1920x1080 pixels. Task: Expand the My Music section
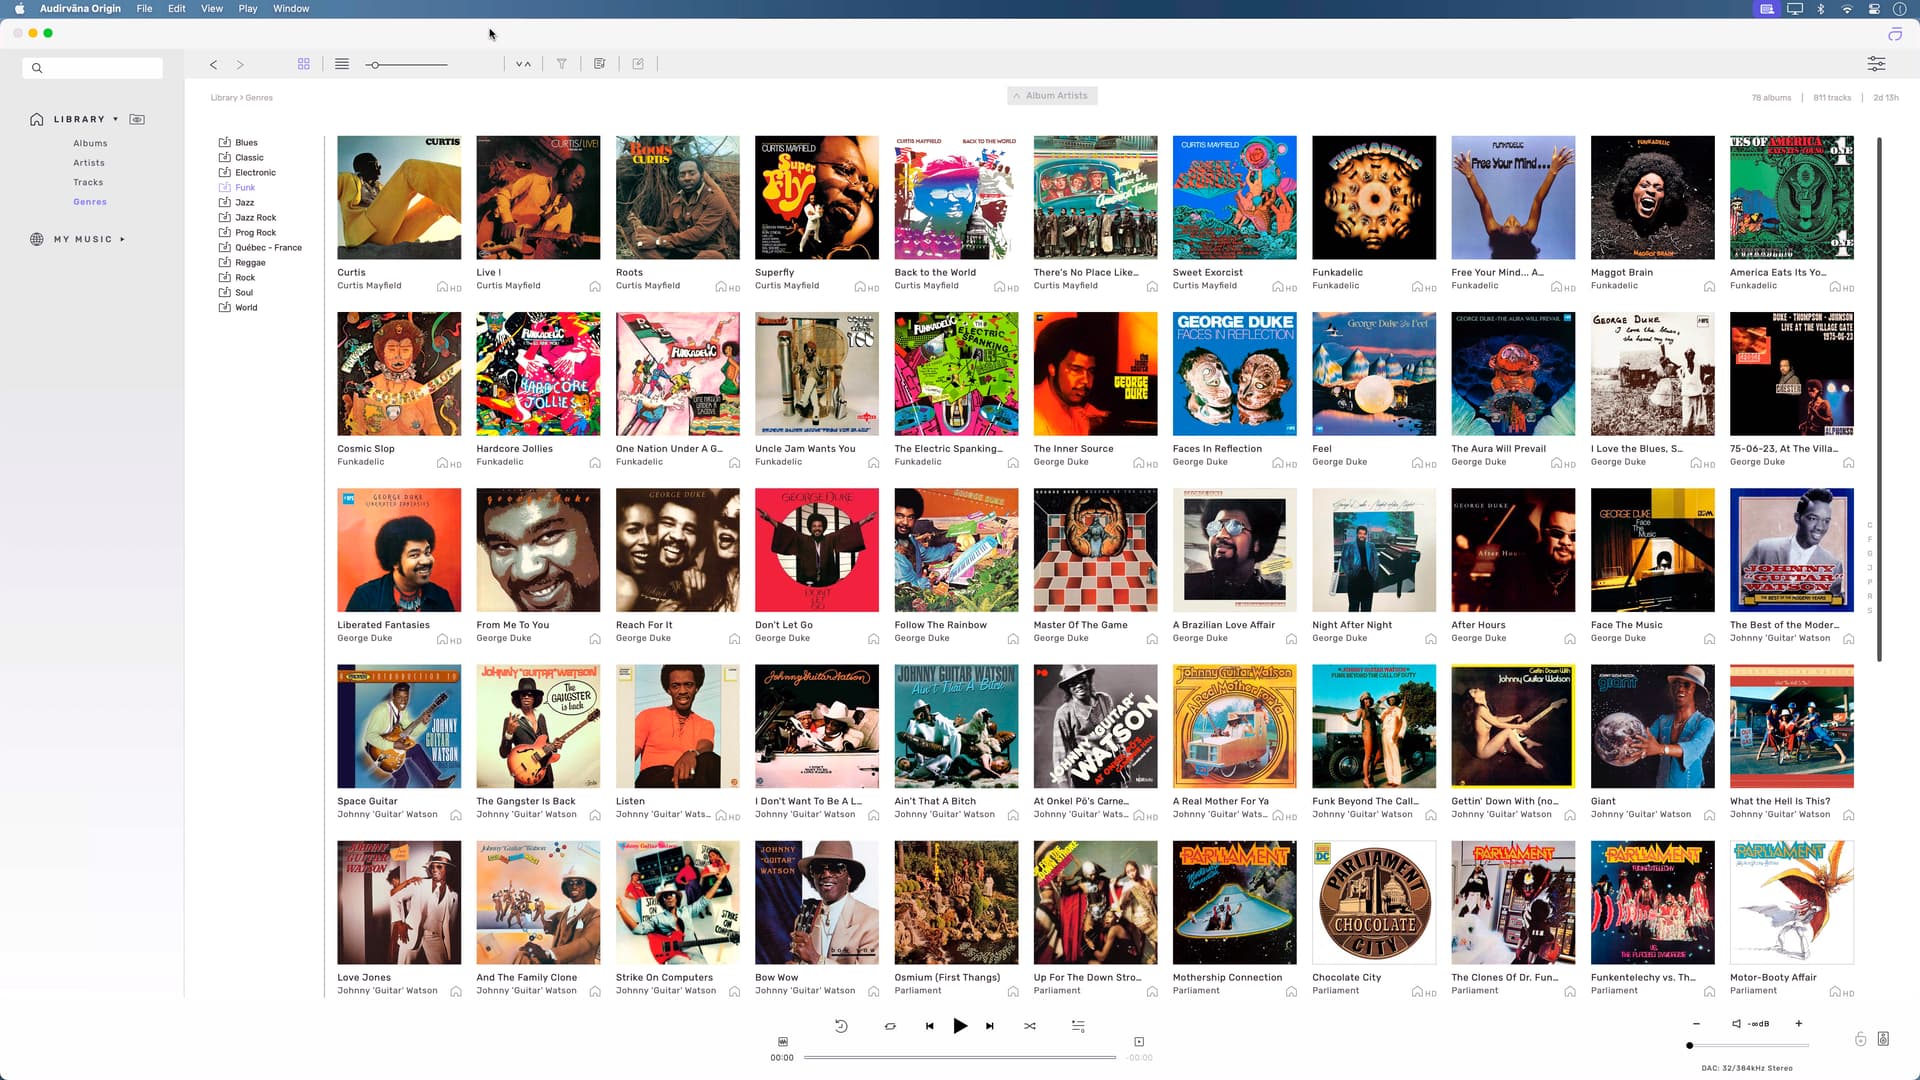point(123,240)
